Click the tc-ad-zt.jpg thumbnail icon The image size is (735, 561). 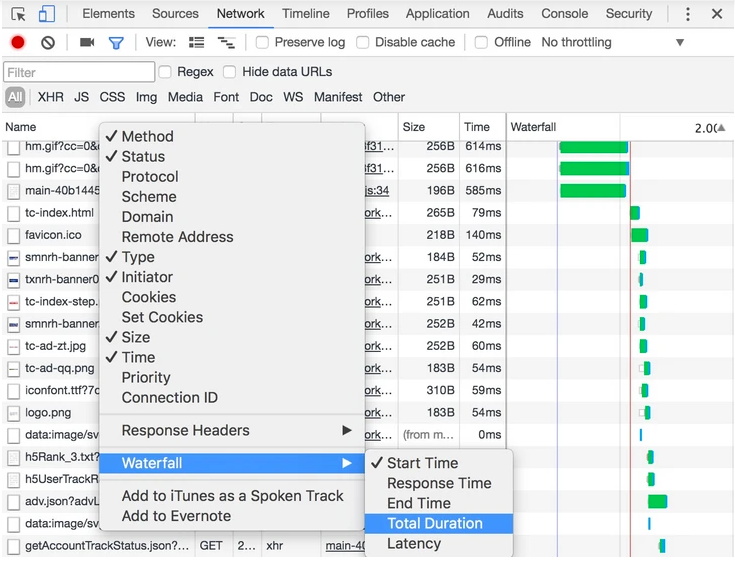tap(14, 346)
